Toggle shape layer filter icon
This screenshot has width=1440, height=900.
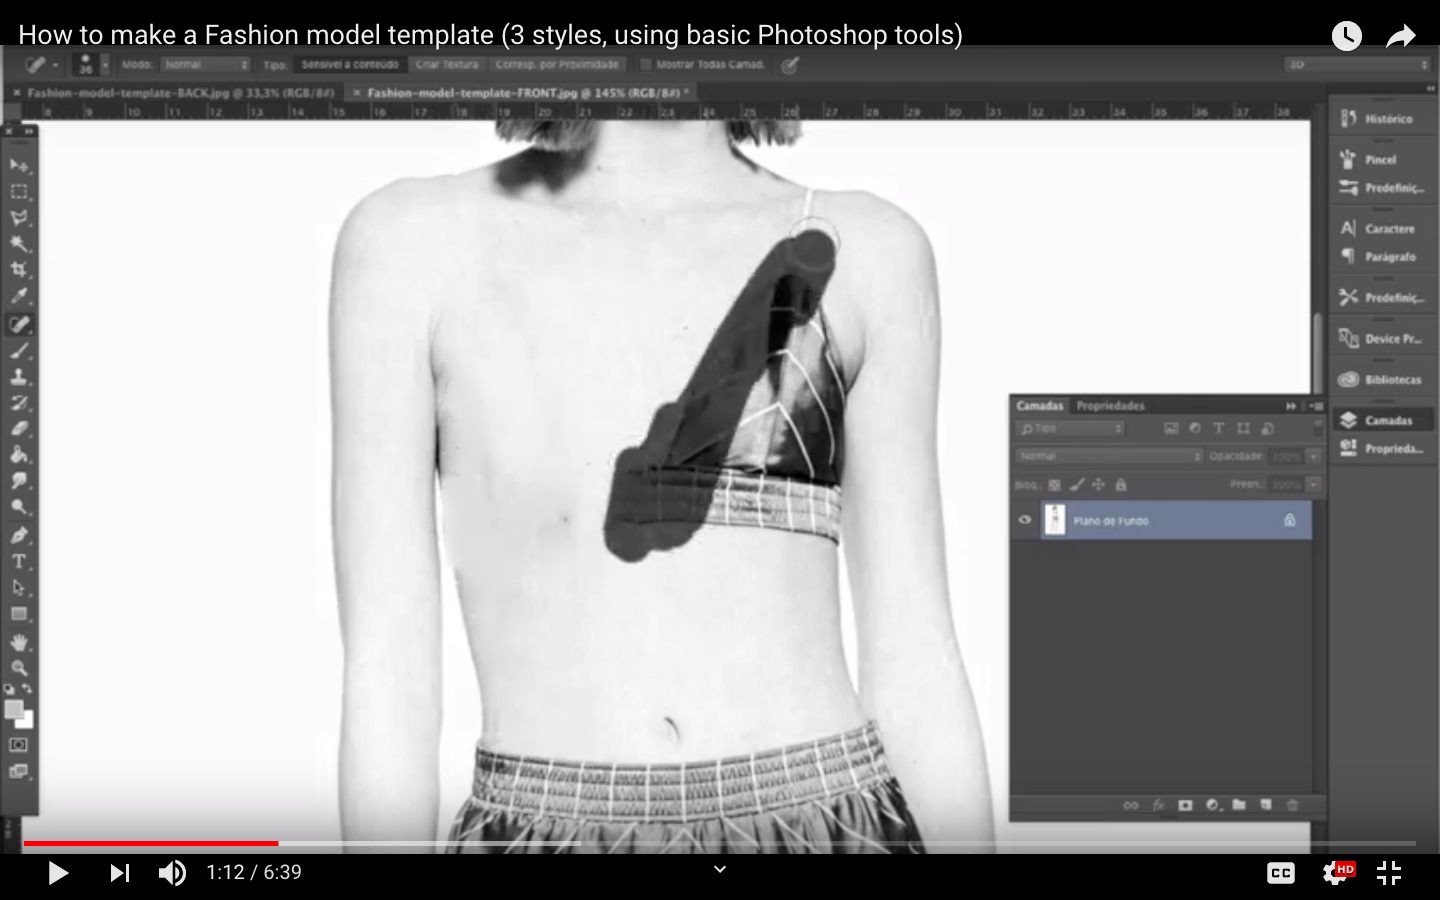coord(1243,428)
